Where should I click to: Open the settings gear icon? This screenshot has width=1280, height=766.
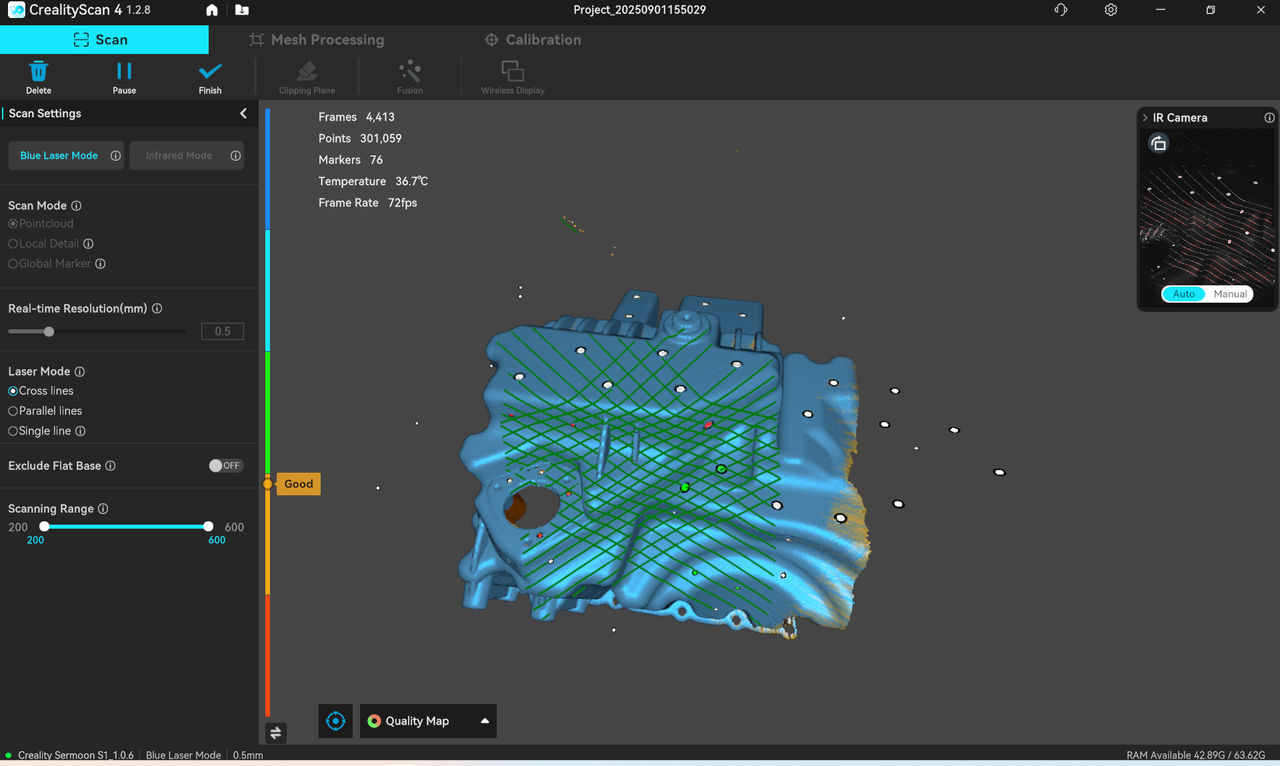[x=1111, y=10]
